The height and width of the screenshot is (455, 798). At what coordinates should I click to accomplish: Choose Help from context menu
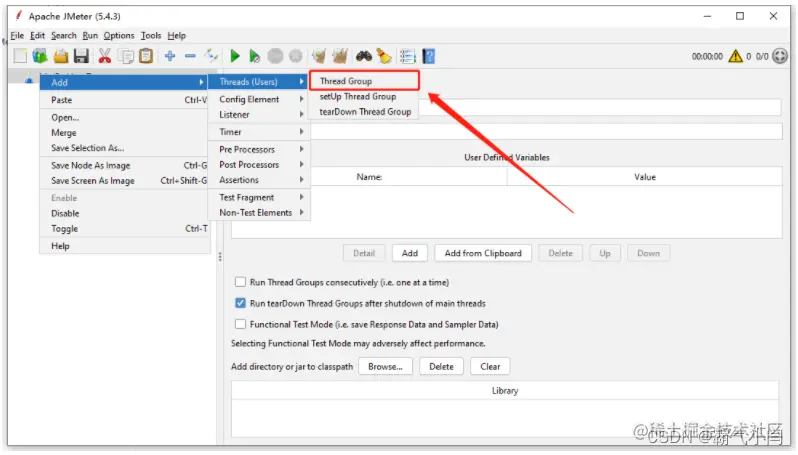(124, 246)
